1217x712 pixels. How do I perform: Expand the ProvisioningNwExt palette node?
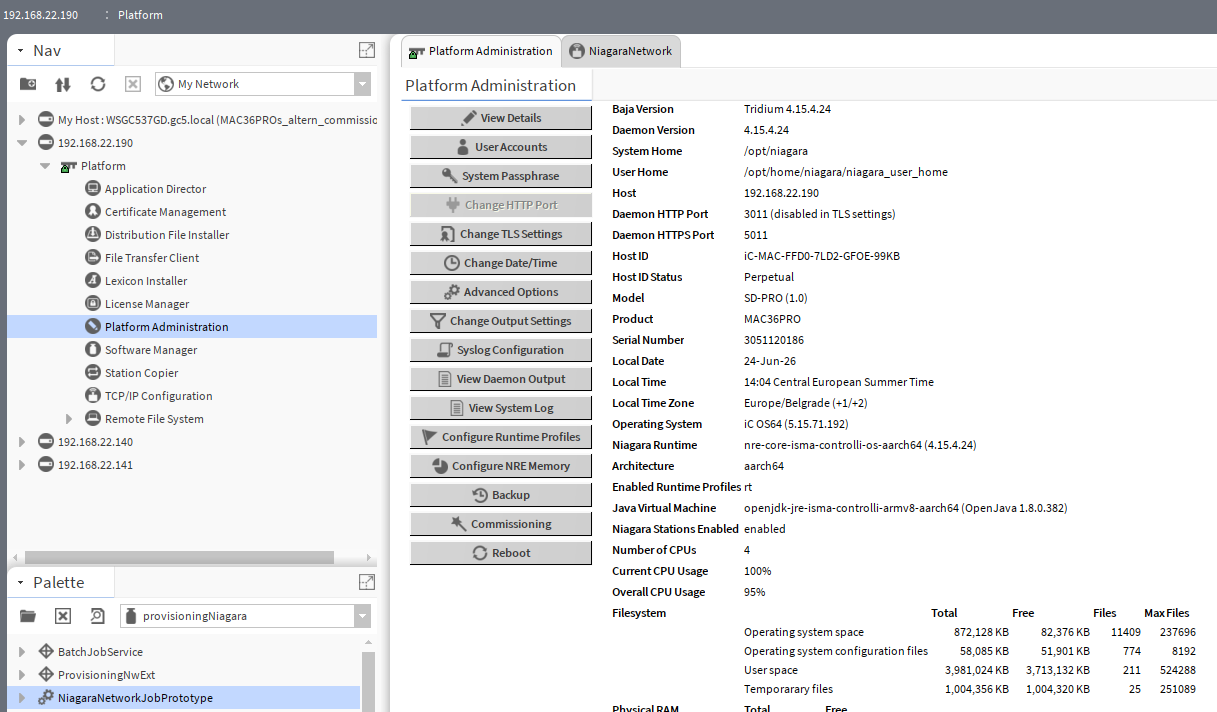23,675
